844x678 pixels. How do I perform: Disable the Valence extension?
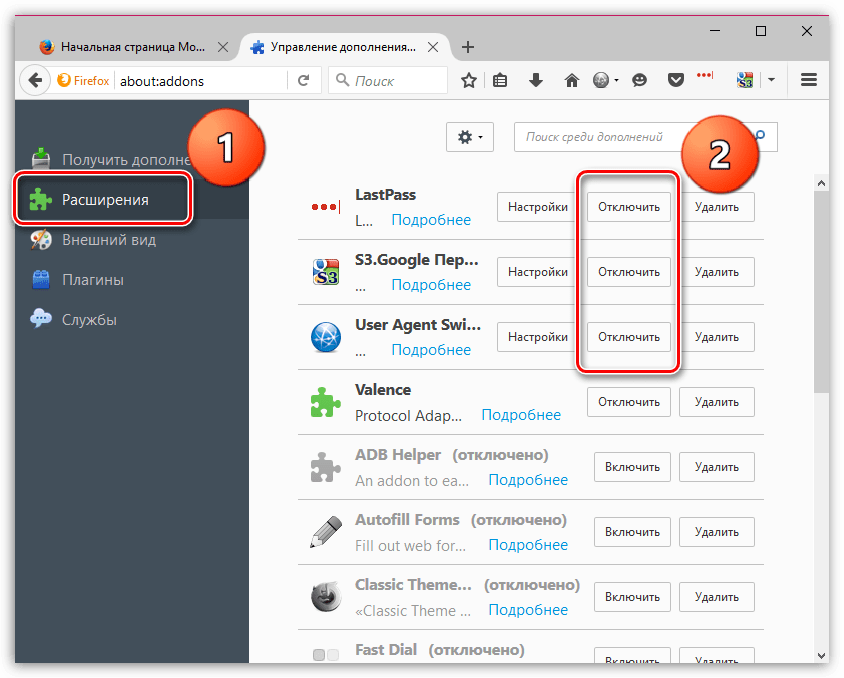629,402
